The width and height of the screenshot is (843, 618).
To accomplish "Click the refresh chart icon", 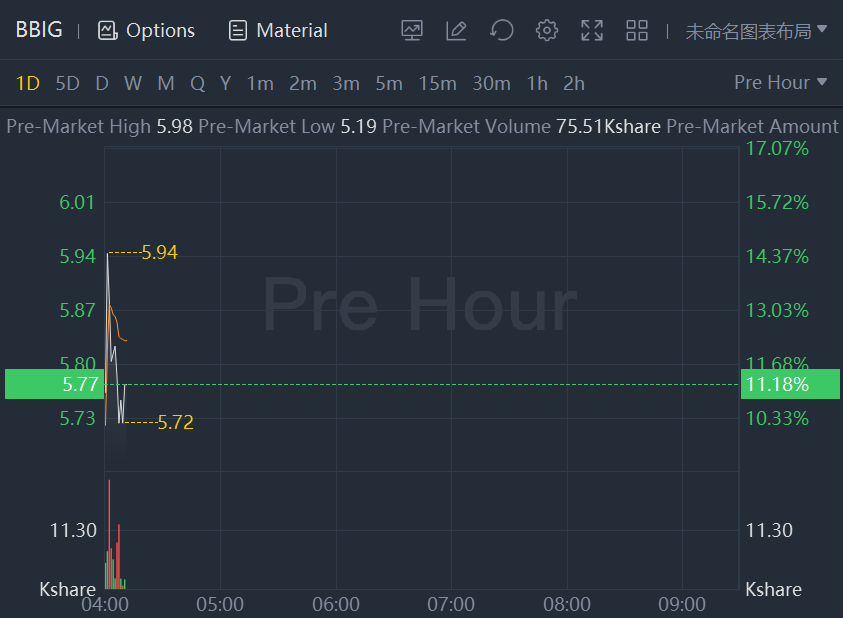I will pos(501,30).
